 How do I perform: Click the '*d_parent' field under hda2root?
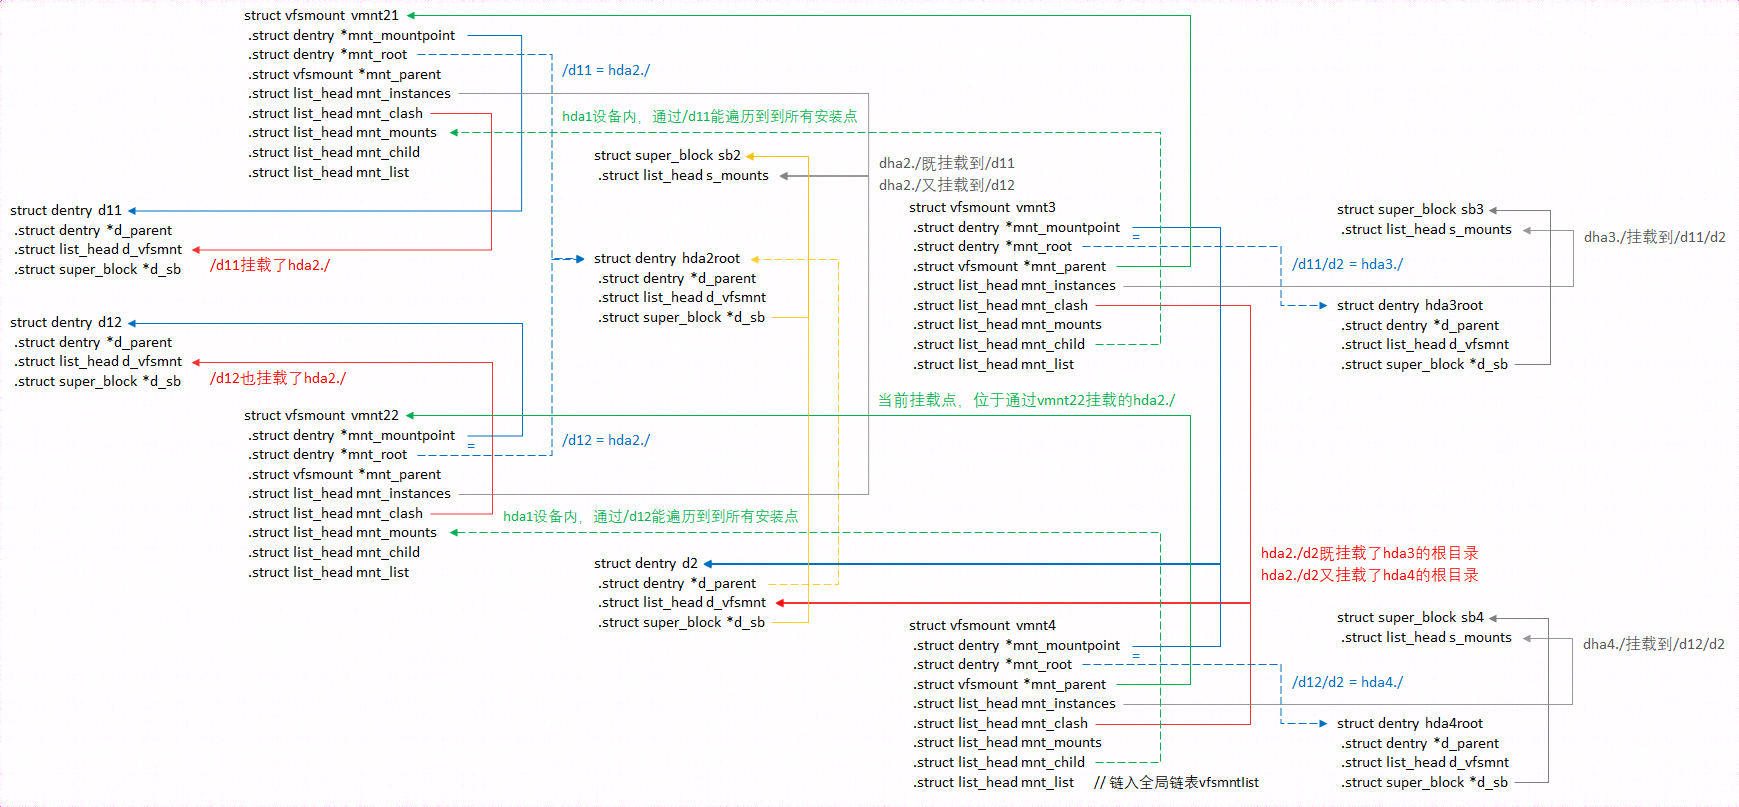pos(677,278)
